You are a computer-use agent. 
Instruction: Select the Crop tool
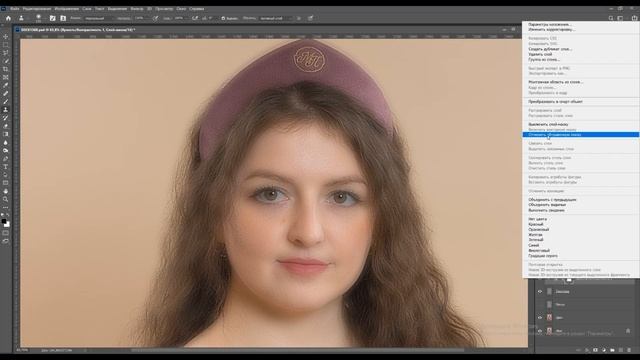tap(6, 69)
